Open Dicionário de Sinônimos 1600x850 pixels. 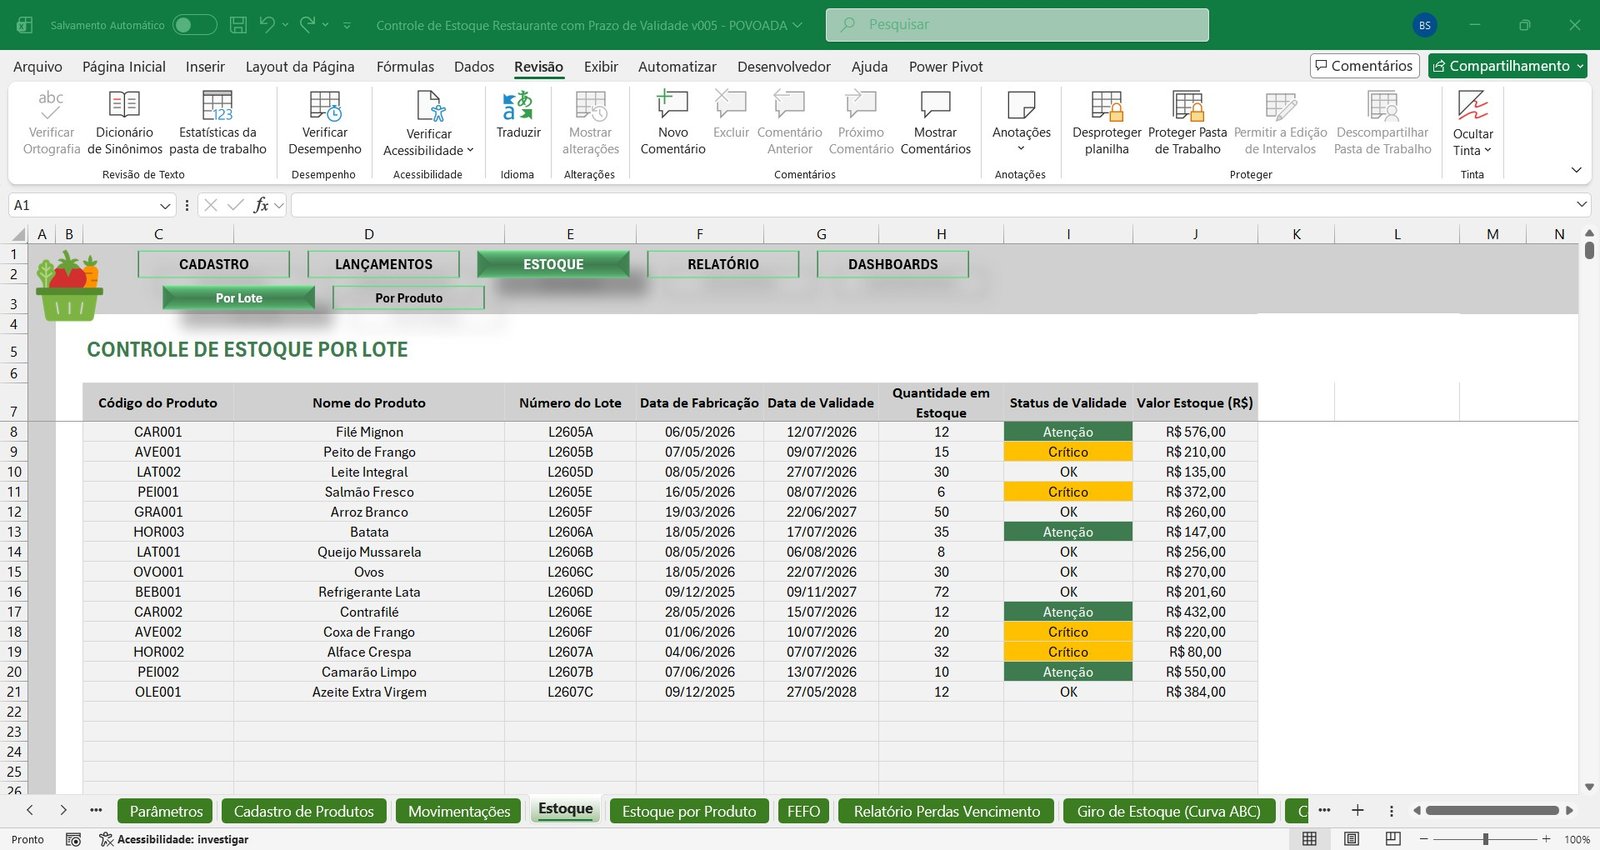click(x=124, y=122)
